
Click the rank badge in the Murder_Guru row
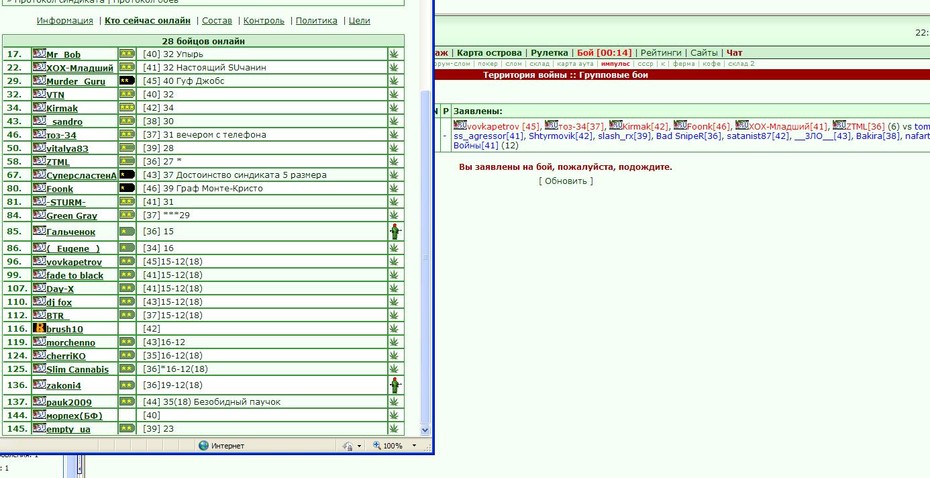click(x=127, y=80)
